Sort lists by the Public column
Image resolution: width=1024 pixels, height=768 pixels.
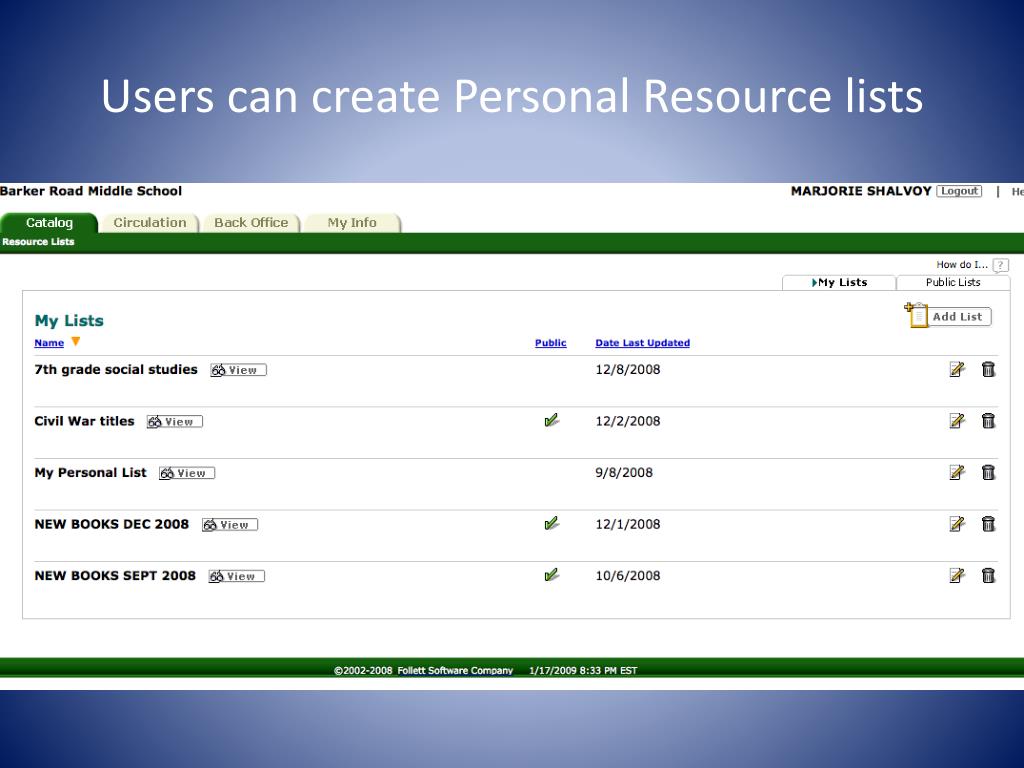[x=551, y=343]
